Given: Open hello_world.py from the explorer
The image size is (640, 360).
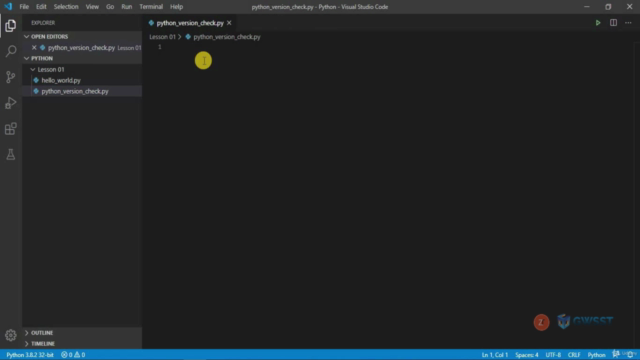Looking at the screenshot, I should (61, 80).
